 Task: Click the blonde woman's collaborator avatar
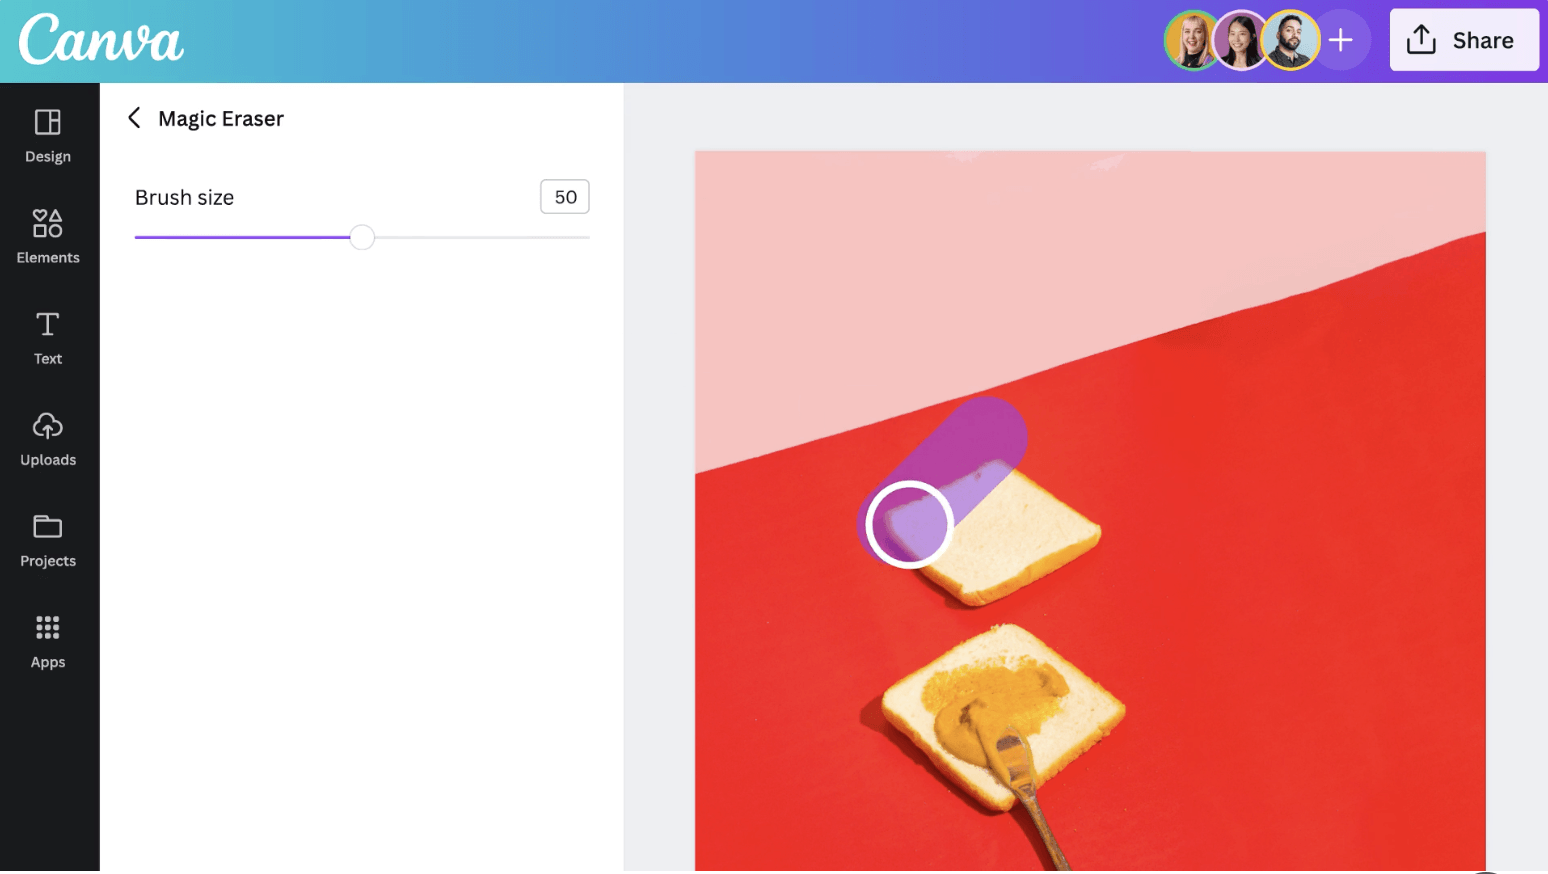[1191, 40]
